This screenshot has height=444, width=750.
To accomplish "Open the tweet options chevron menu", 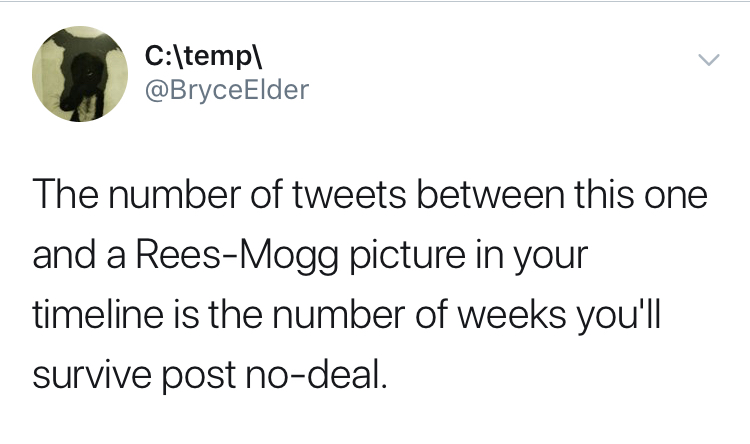I will click(708, 60).
